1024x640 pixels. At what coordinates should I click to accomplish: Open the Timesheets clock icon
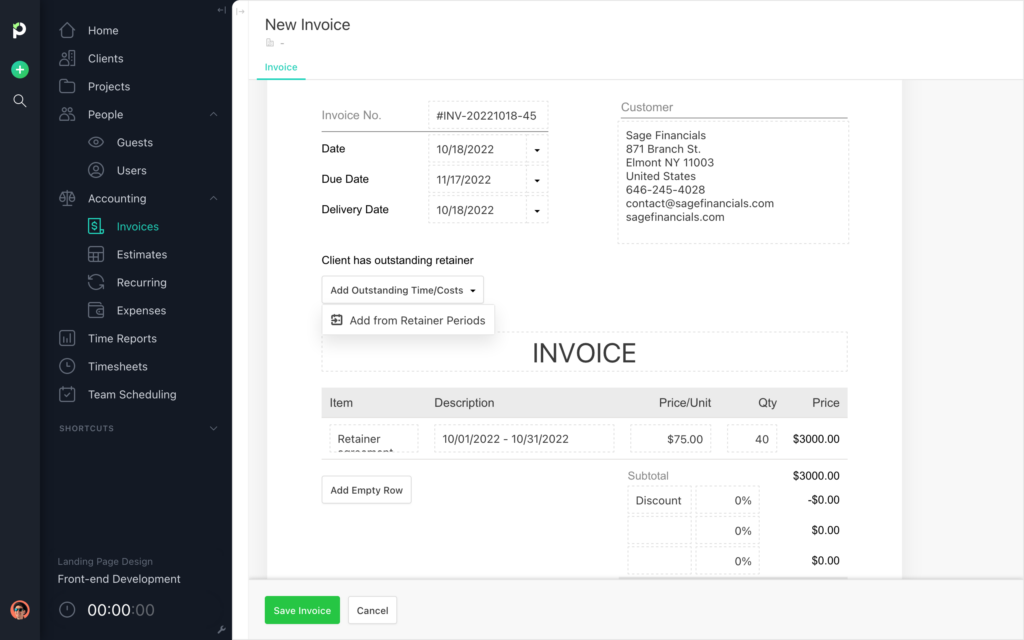(x=68, y=366)
